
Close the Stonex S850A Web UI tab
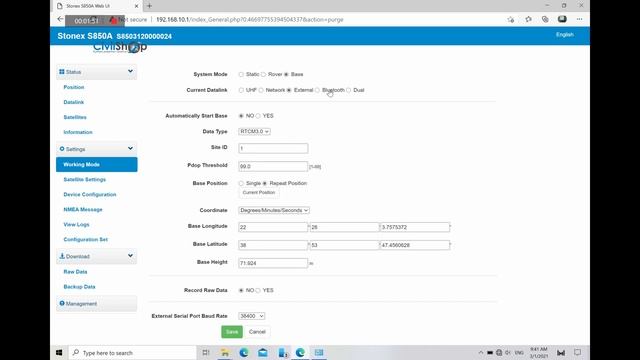136,6
